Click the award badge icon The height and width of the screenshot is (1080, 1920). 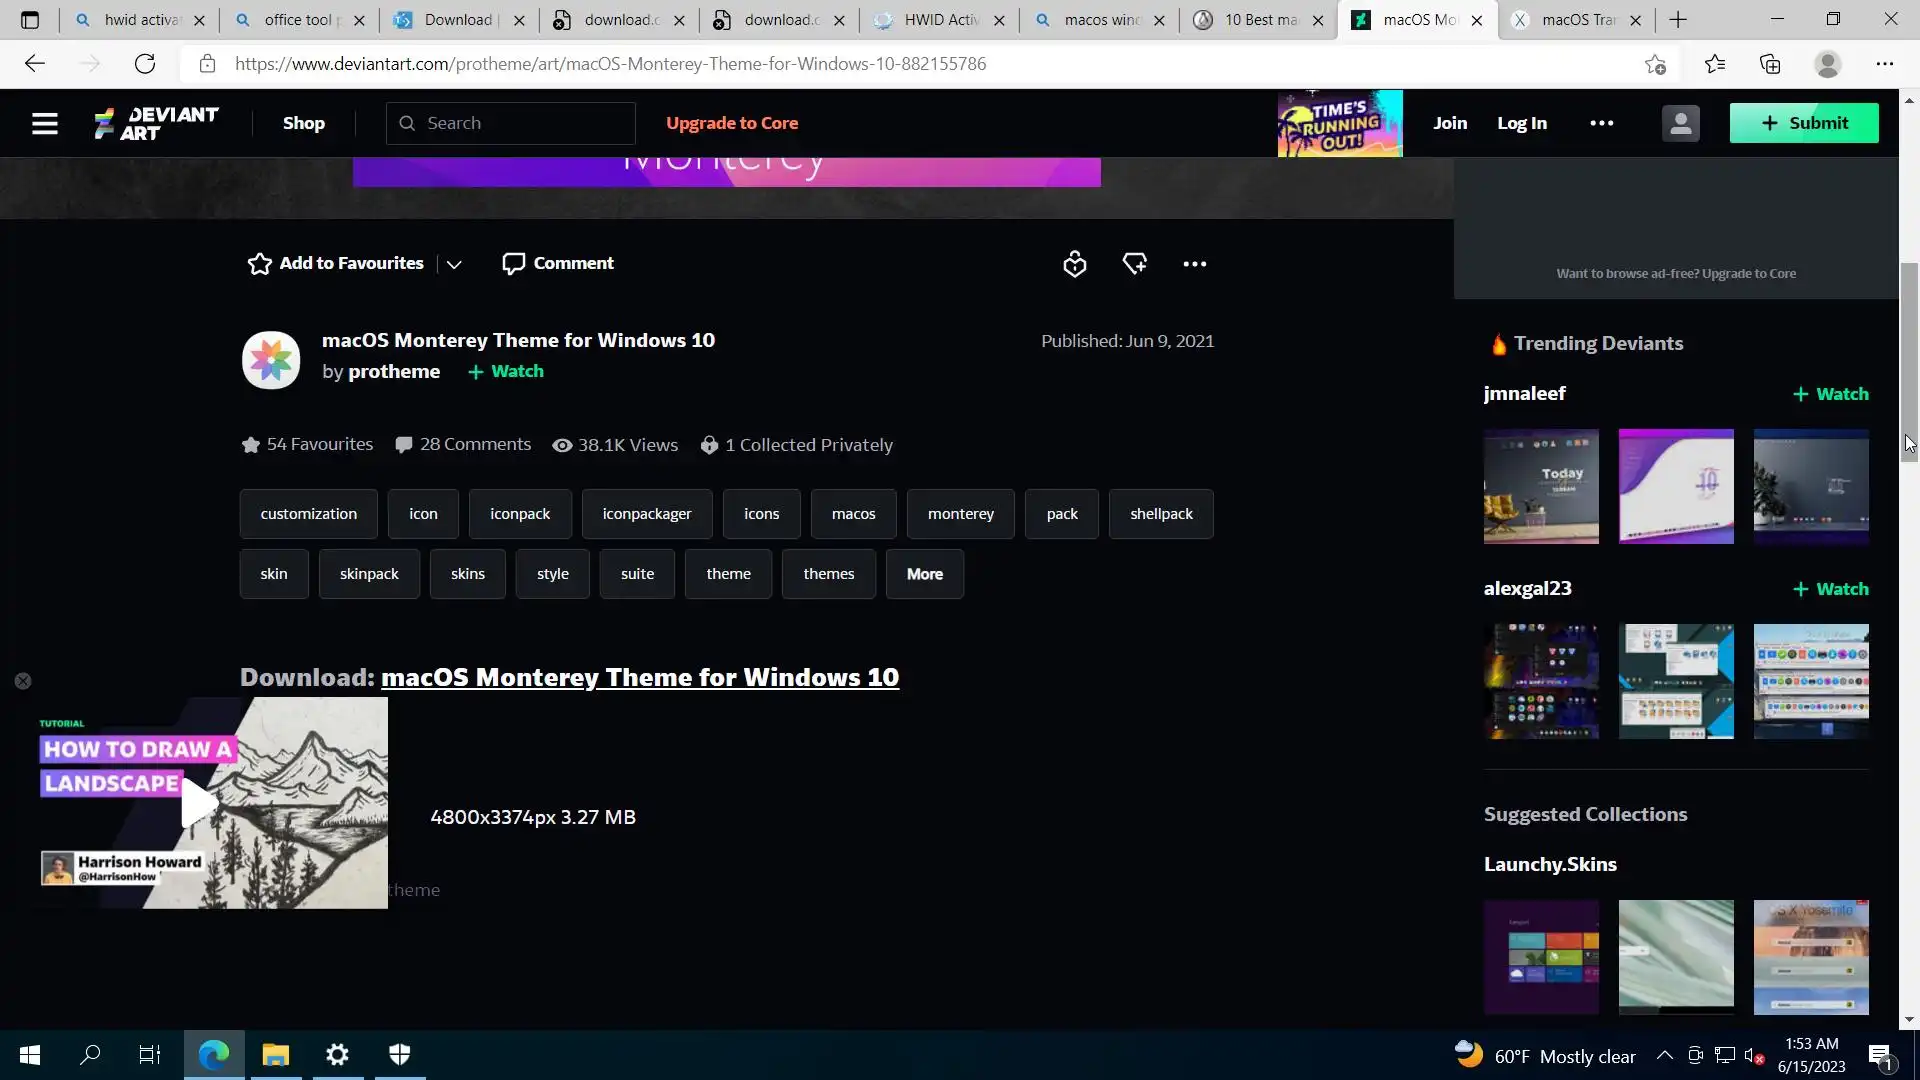pos(1074,264)
